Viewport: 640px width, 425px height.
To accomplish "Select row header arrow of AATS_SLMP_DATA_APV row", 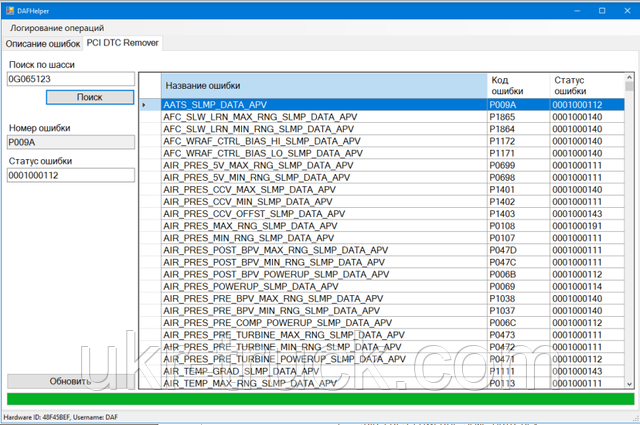I will [150, 105].
